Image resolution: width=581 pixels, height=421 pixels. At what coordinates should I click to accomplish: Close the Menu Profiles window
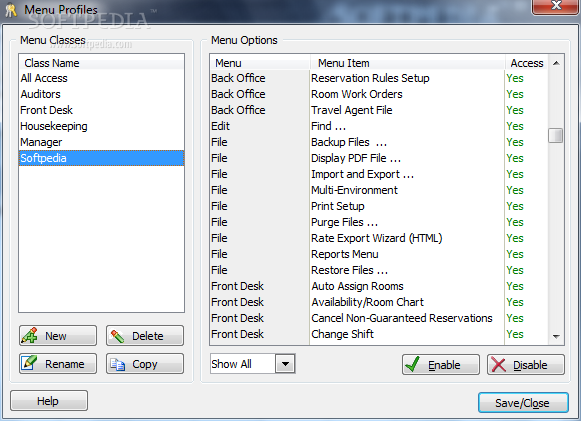pos(555,5)
